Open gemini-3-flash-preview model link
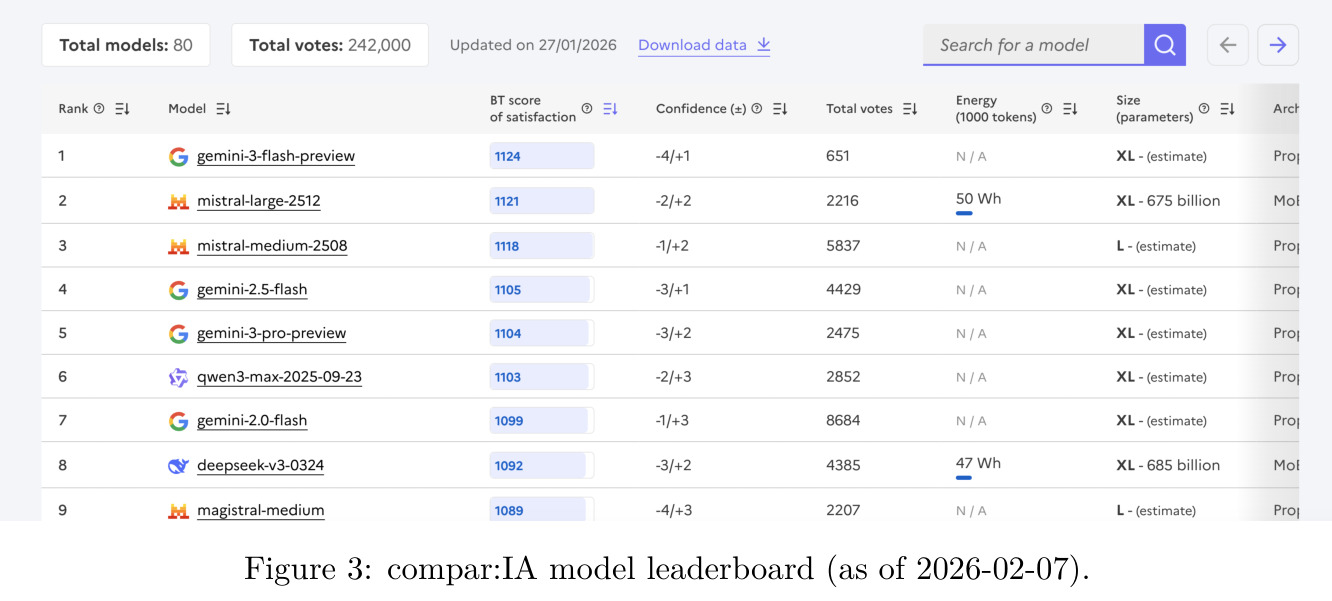Viewport: 1332px width, 601px height. coord(276,156)
